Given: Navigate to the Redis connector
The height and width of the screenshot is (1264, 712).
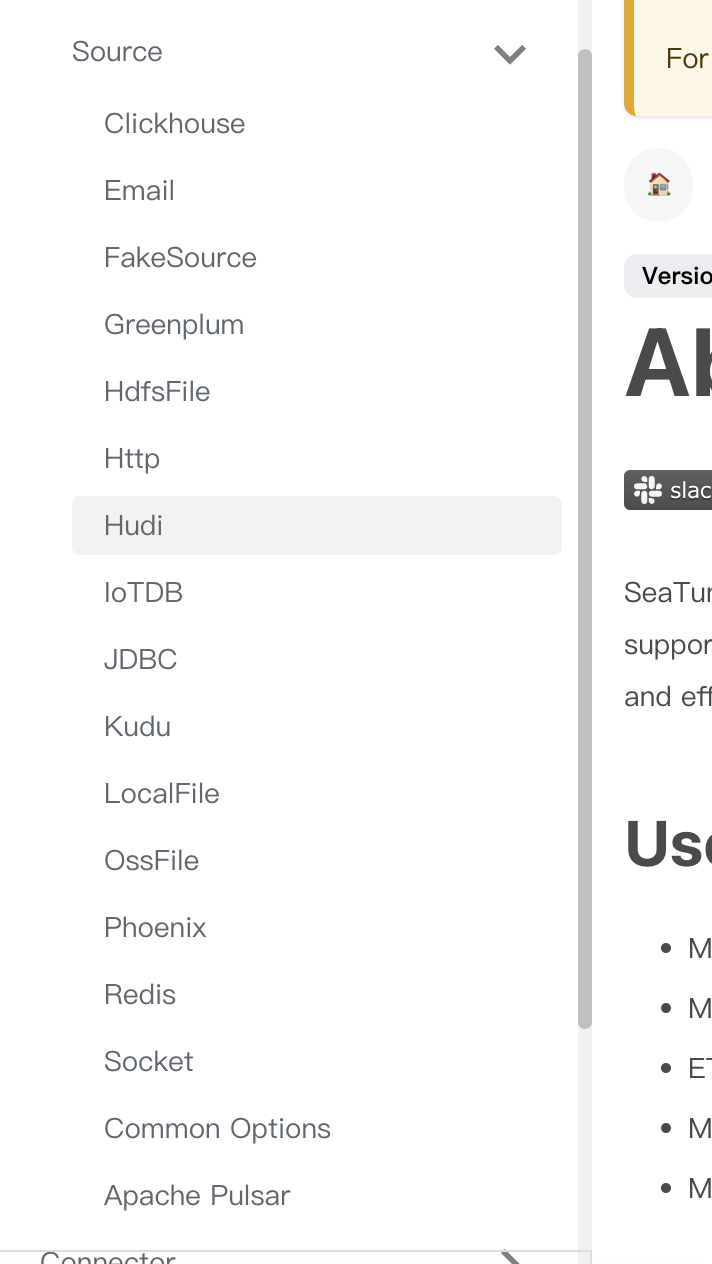Looking at the screenshot, I should click(x=139, y=994).
